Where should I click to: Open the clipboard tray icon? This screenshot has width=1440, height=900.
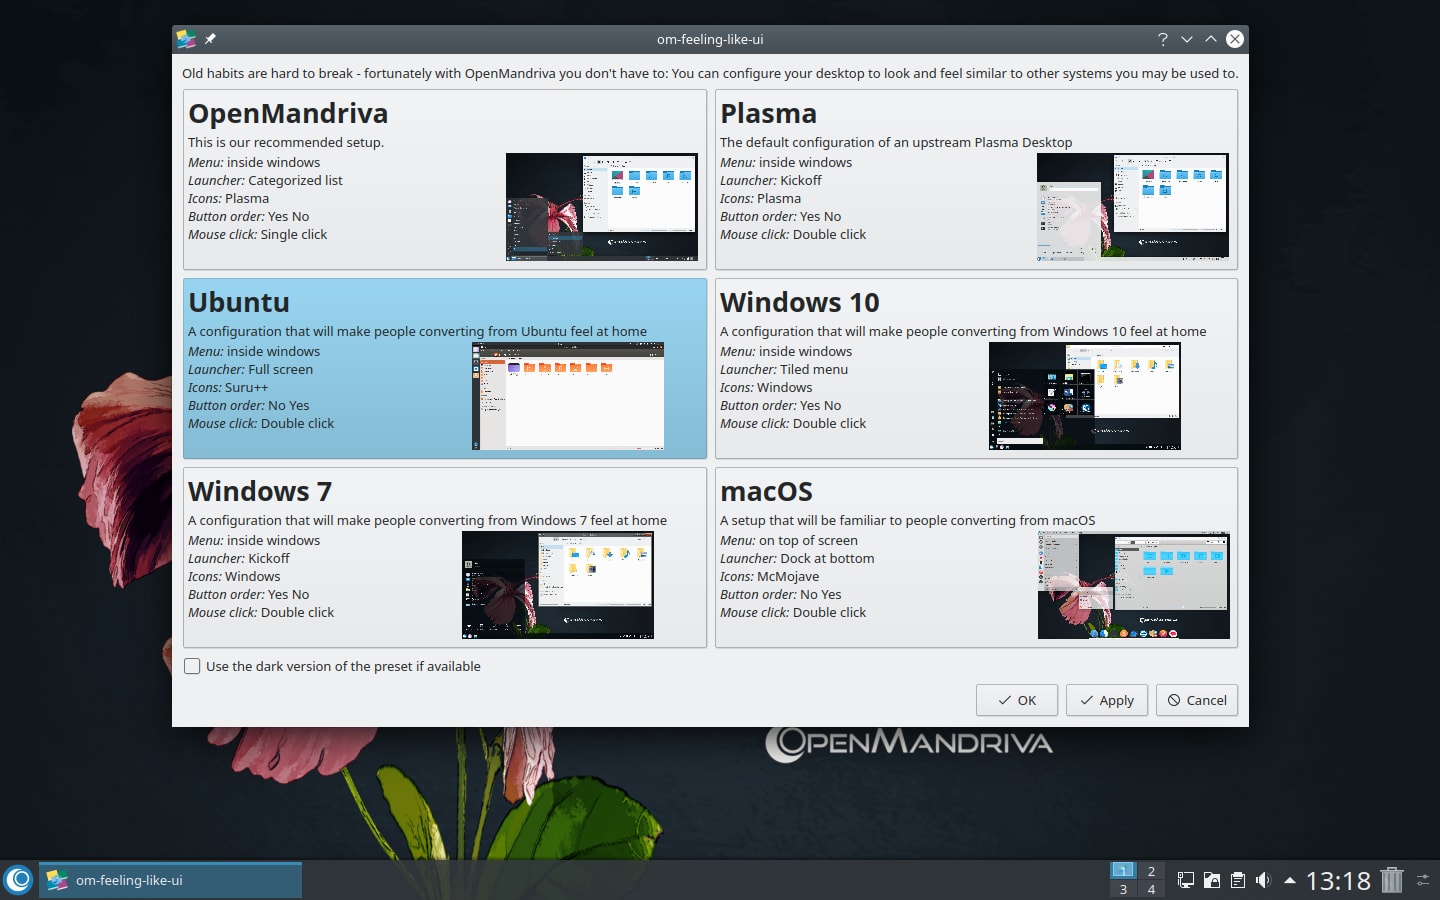1238,880
